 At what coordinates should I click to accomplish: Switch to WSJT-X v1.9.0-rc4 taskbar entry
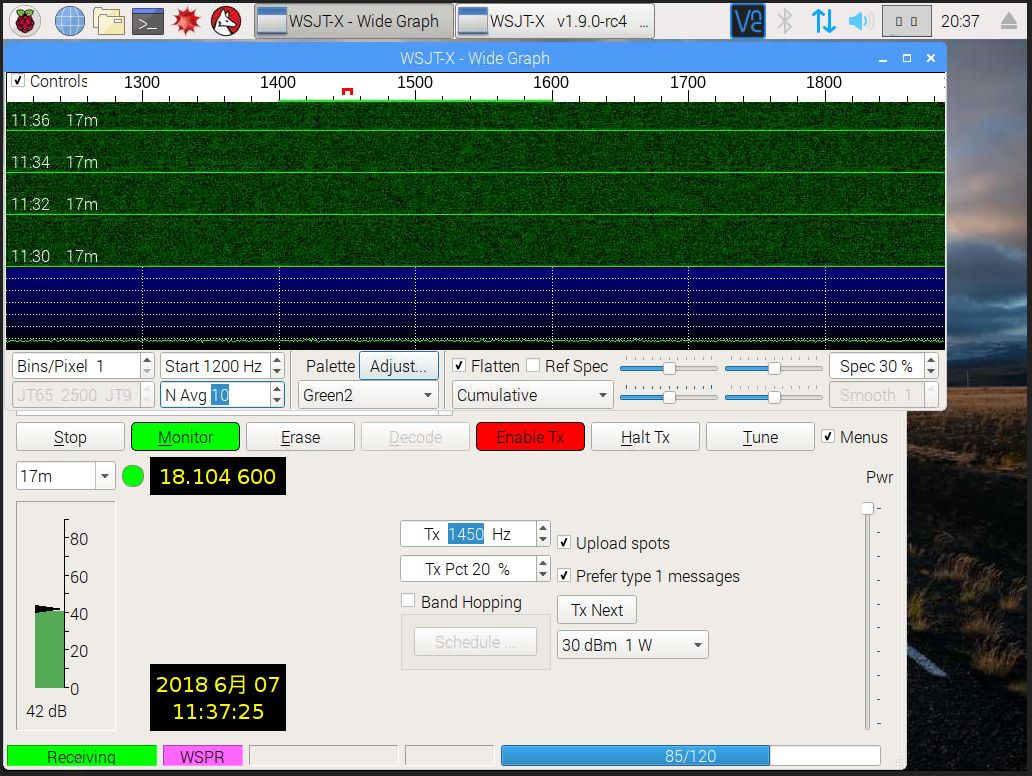pyautogui.click(x=555, y=21)
